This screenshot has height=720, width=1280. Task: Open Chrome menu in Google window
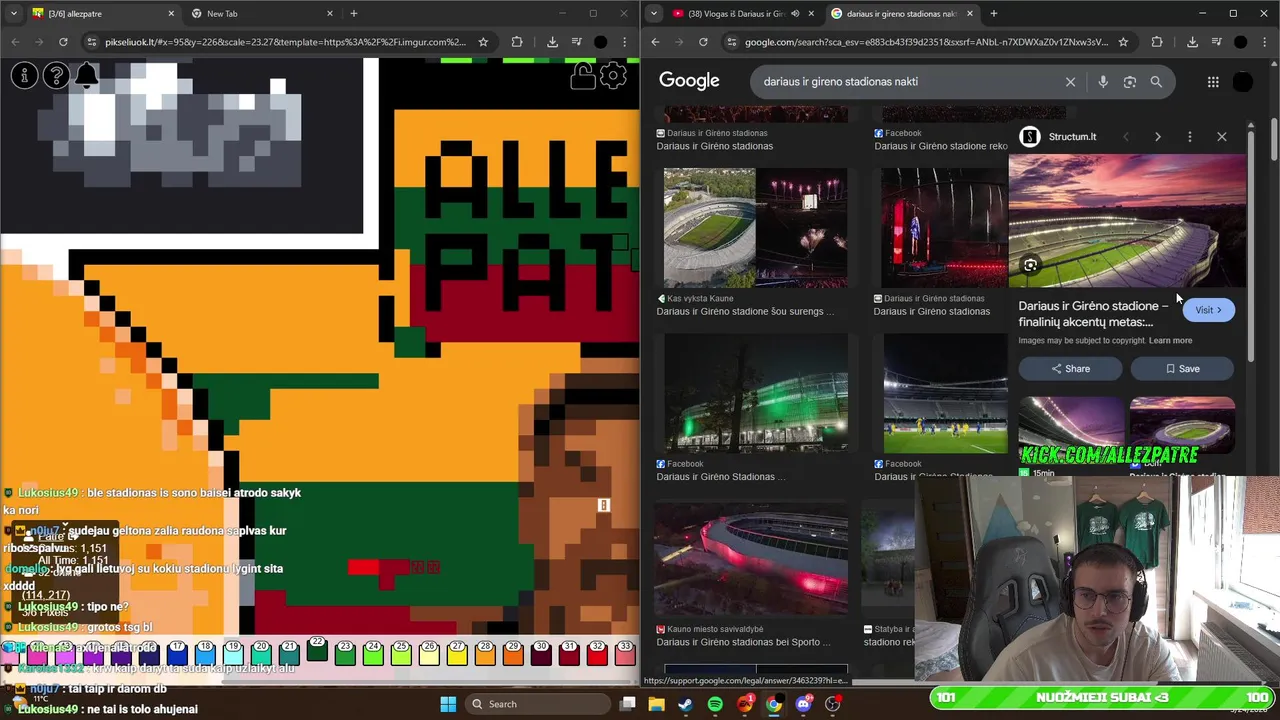(x=1265, y=42)
